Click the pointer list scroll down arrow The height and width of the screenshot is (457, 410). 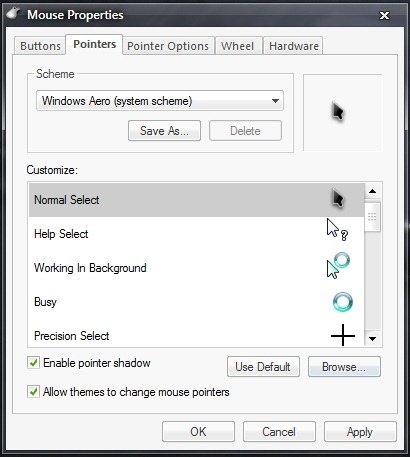click(x=372, y=339)
